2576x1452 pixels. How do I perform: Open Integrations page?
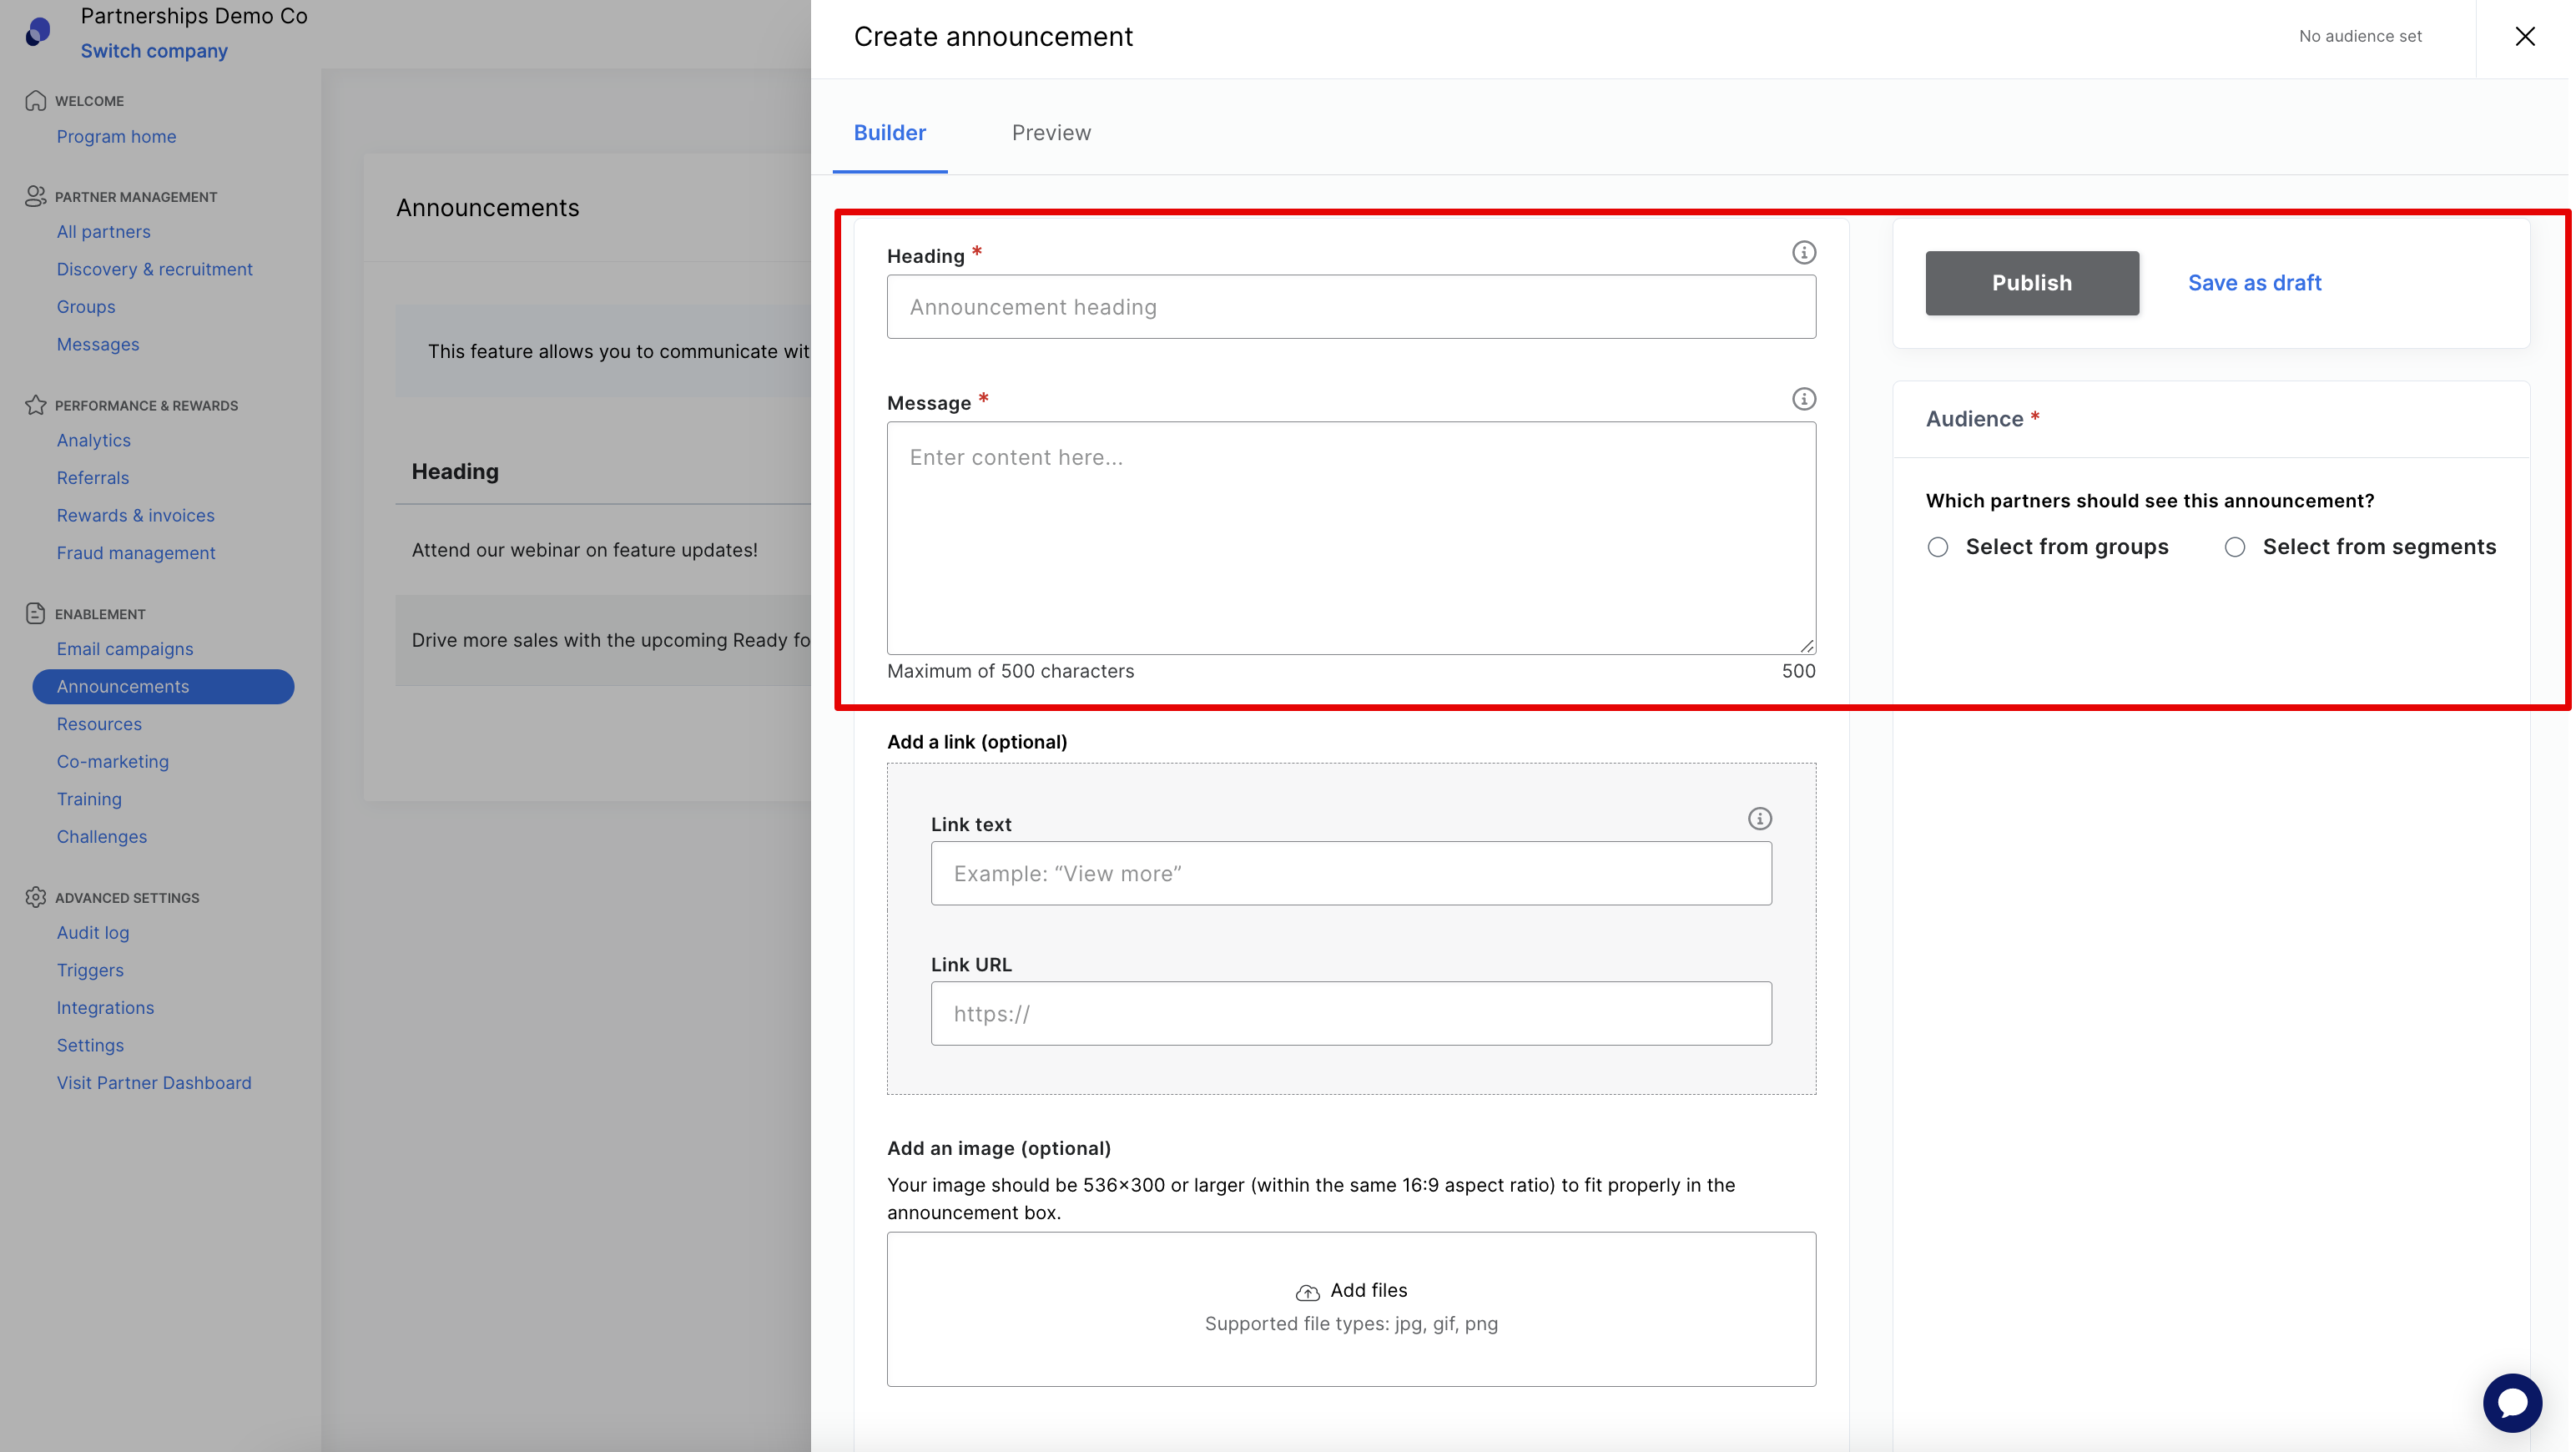pos(105,1007)
